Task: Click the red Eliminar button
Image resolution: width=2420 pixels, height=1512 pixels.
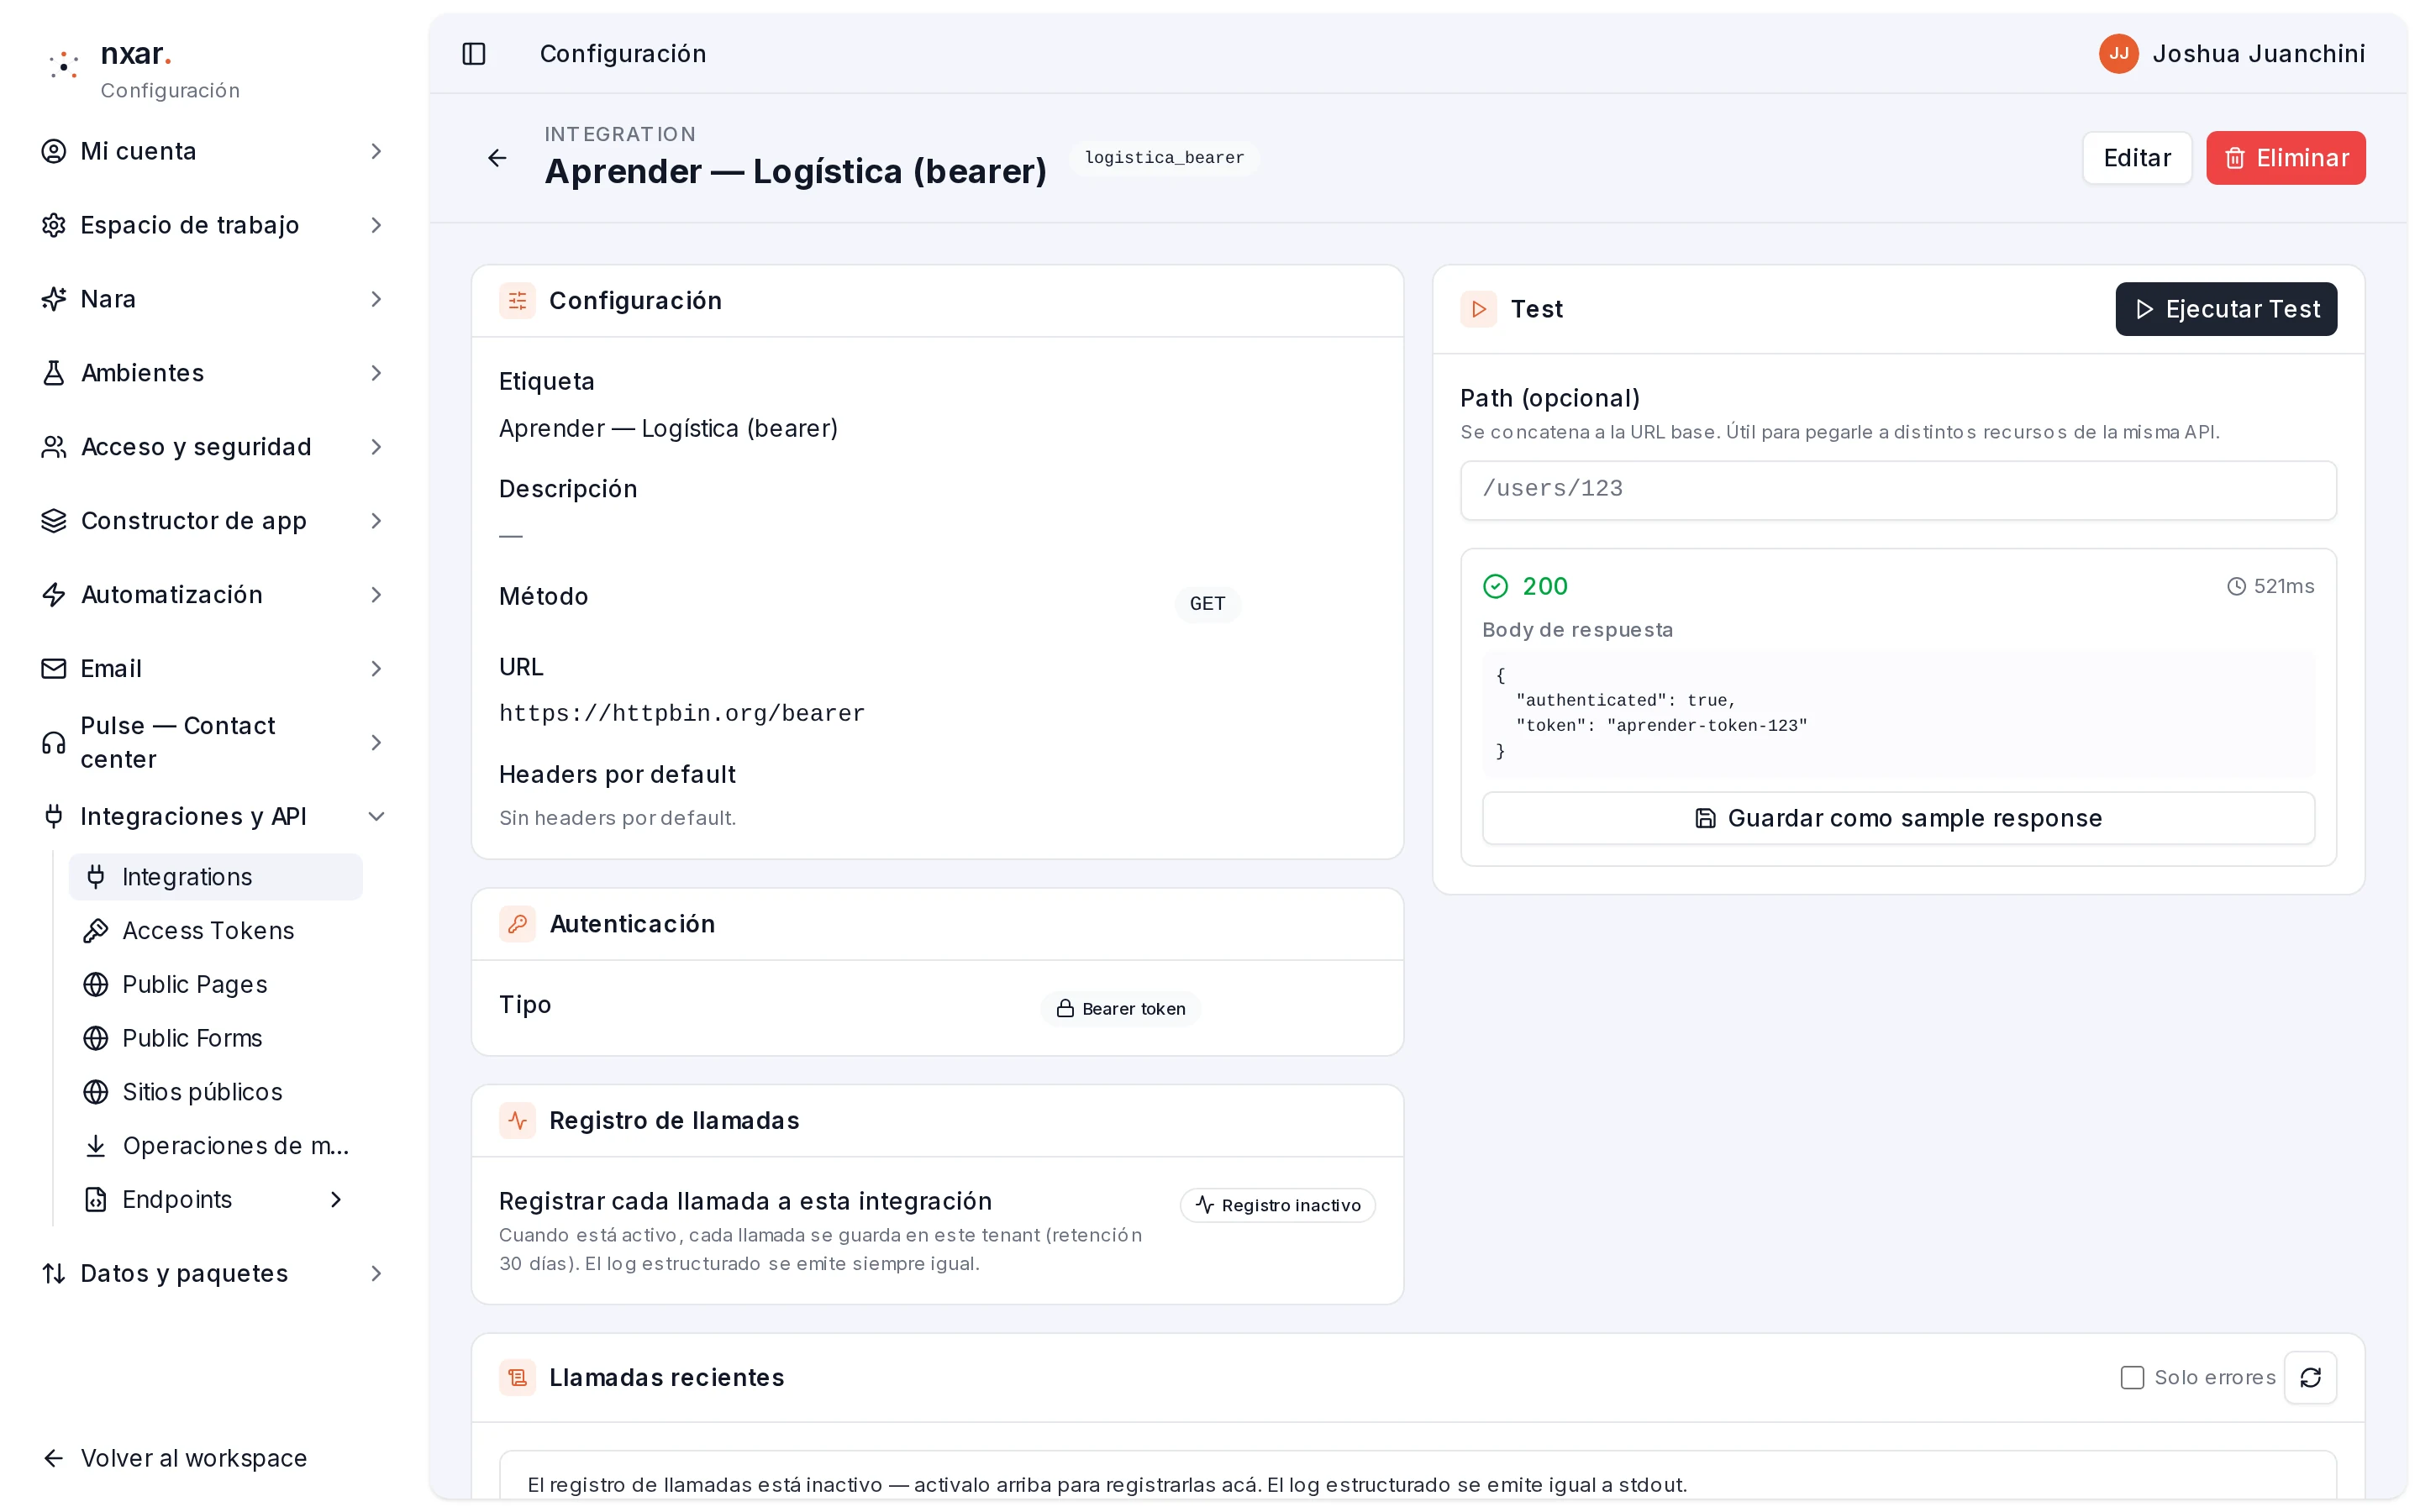Action: pos(2285,158)
